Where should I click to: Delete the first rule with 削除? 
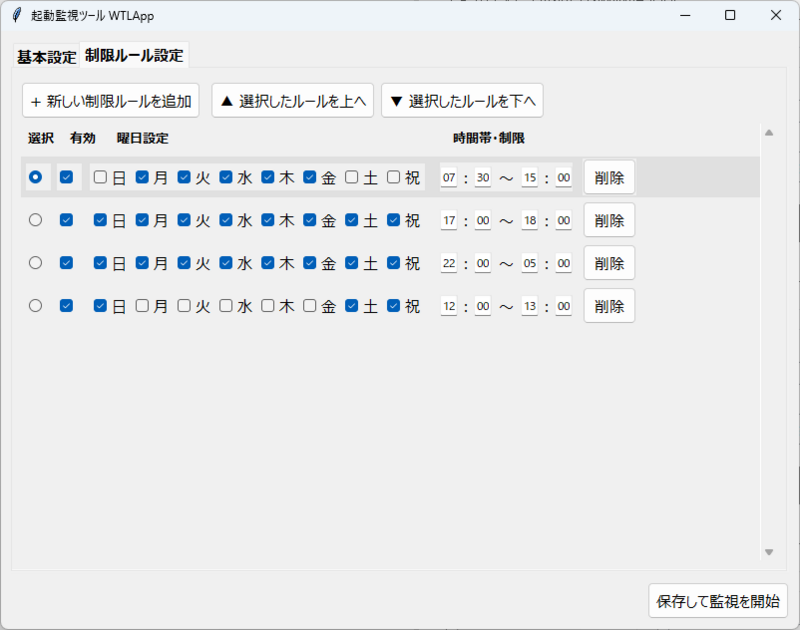pos(609,178)
